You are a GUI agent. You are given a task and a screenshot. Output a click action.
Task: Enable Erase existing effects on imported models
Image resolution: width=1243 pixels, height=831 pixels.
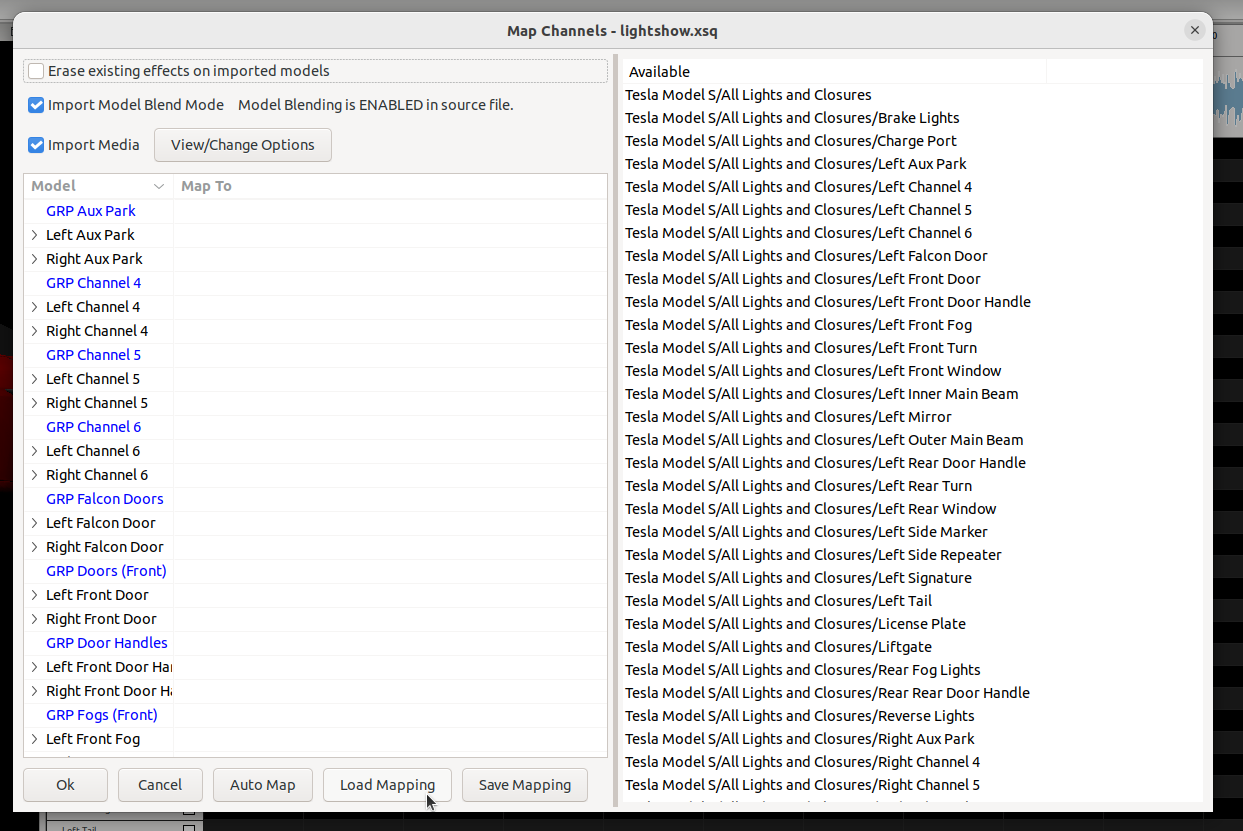click(37, 71)
